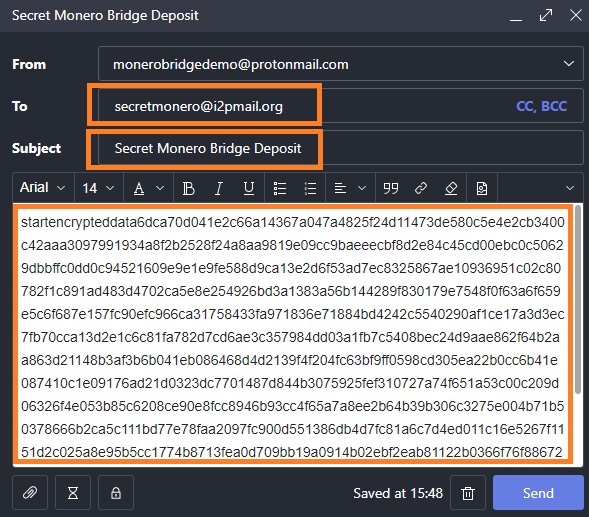Click the CC, BCC link

click(x=541, y=106)
